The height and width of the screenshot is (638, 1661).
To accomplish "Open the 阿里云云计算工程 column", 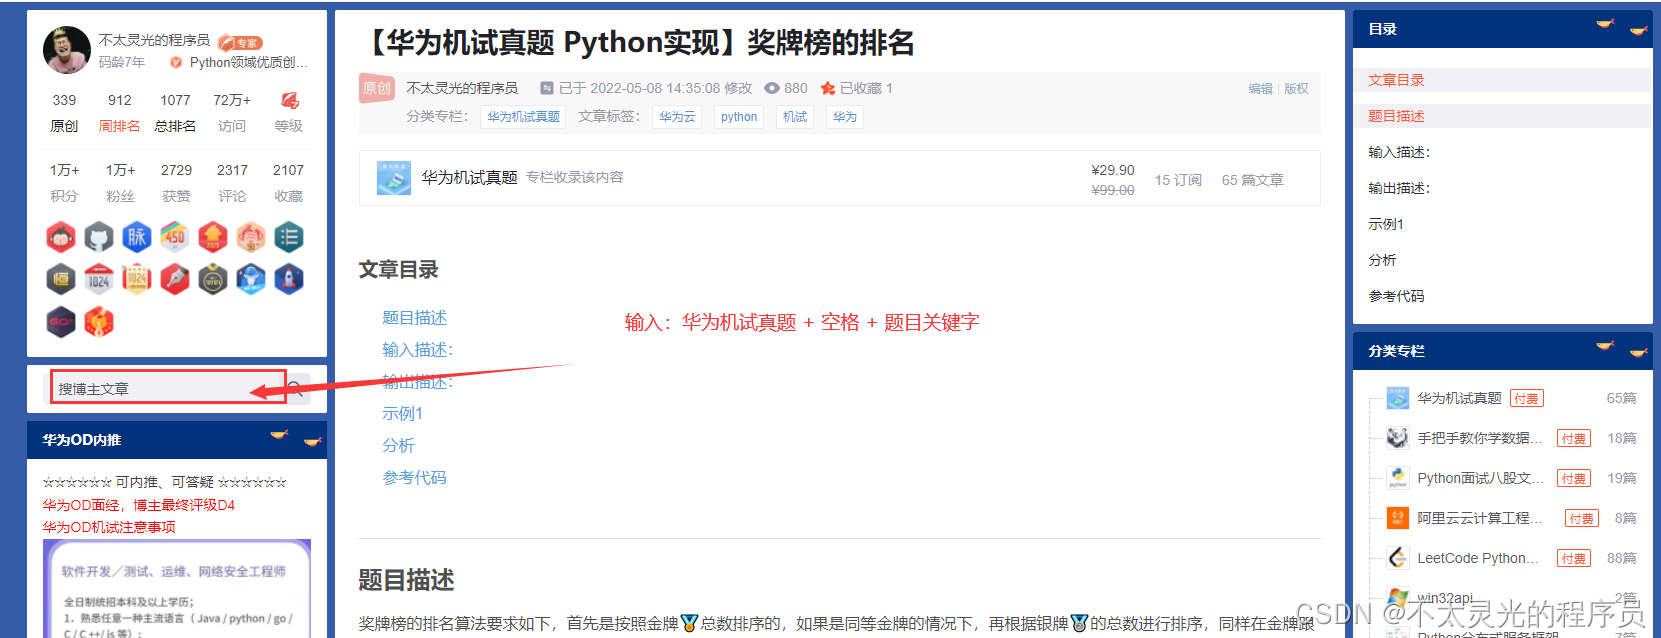I will (1480, 518).
